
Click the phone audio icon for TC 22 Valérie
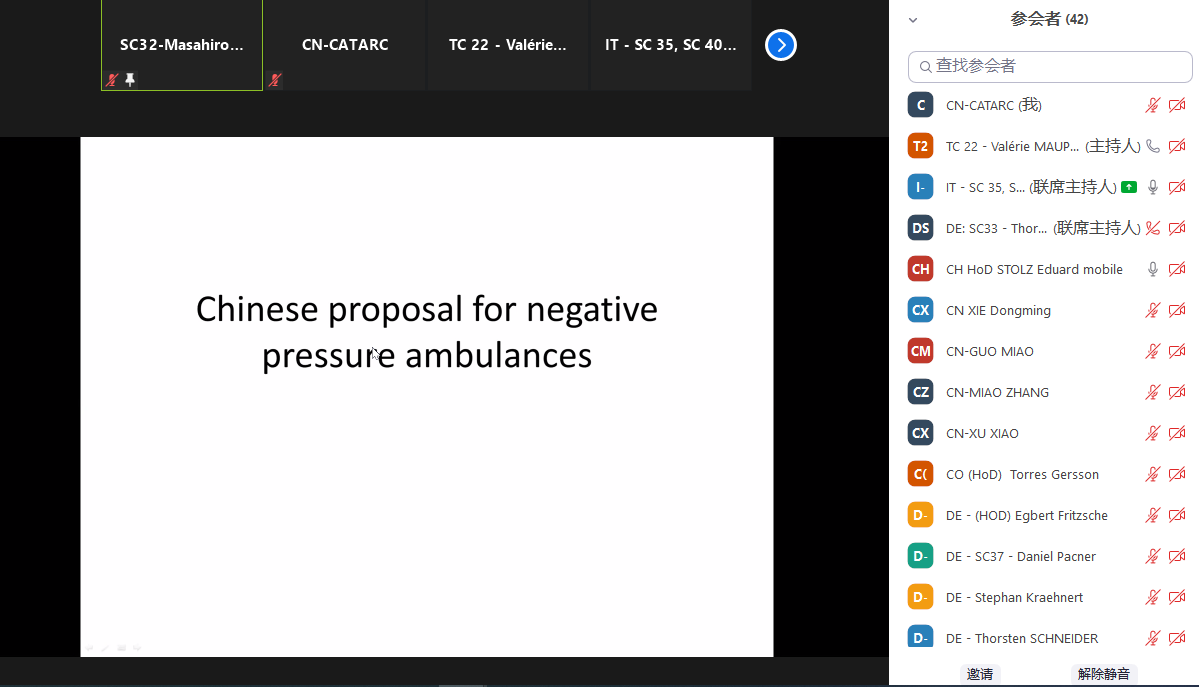click(1153, 146)
